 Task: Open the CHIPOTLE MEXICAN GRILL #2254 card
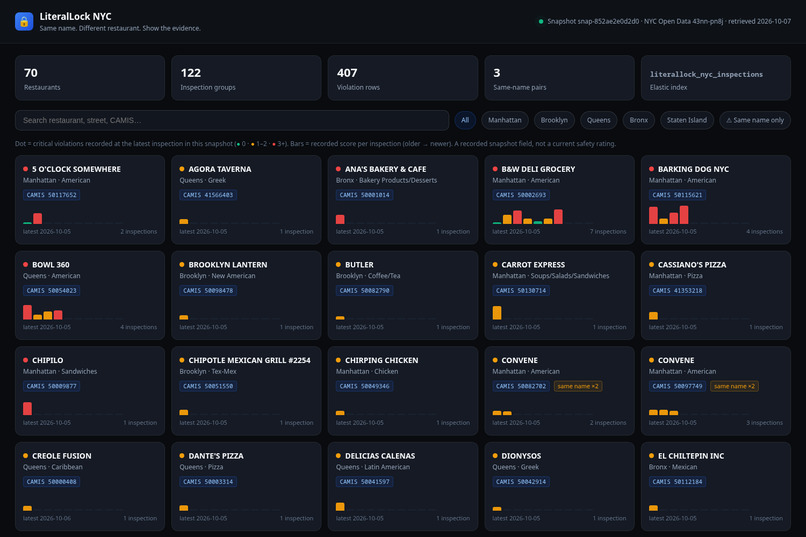click(246, 391)
